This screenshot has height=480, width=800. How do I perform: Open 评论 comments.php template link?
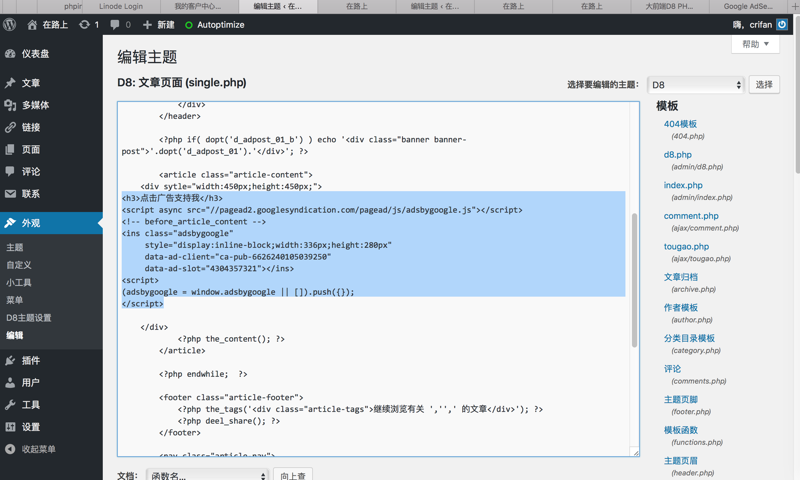(672, 369)
